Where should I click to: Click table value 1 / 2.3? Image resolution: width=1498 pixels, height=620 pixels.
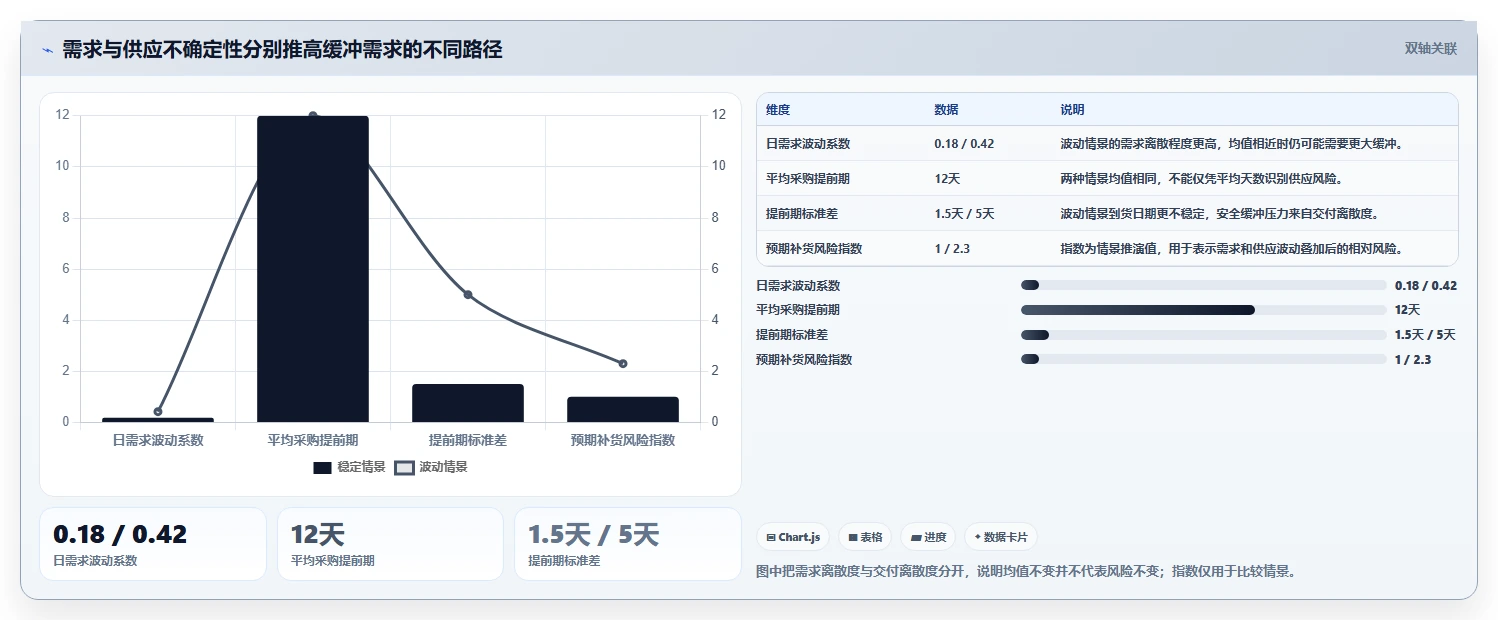coord(952,248)
